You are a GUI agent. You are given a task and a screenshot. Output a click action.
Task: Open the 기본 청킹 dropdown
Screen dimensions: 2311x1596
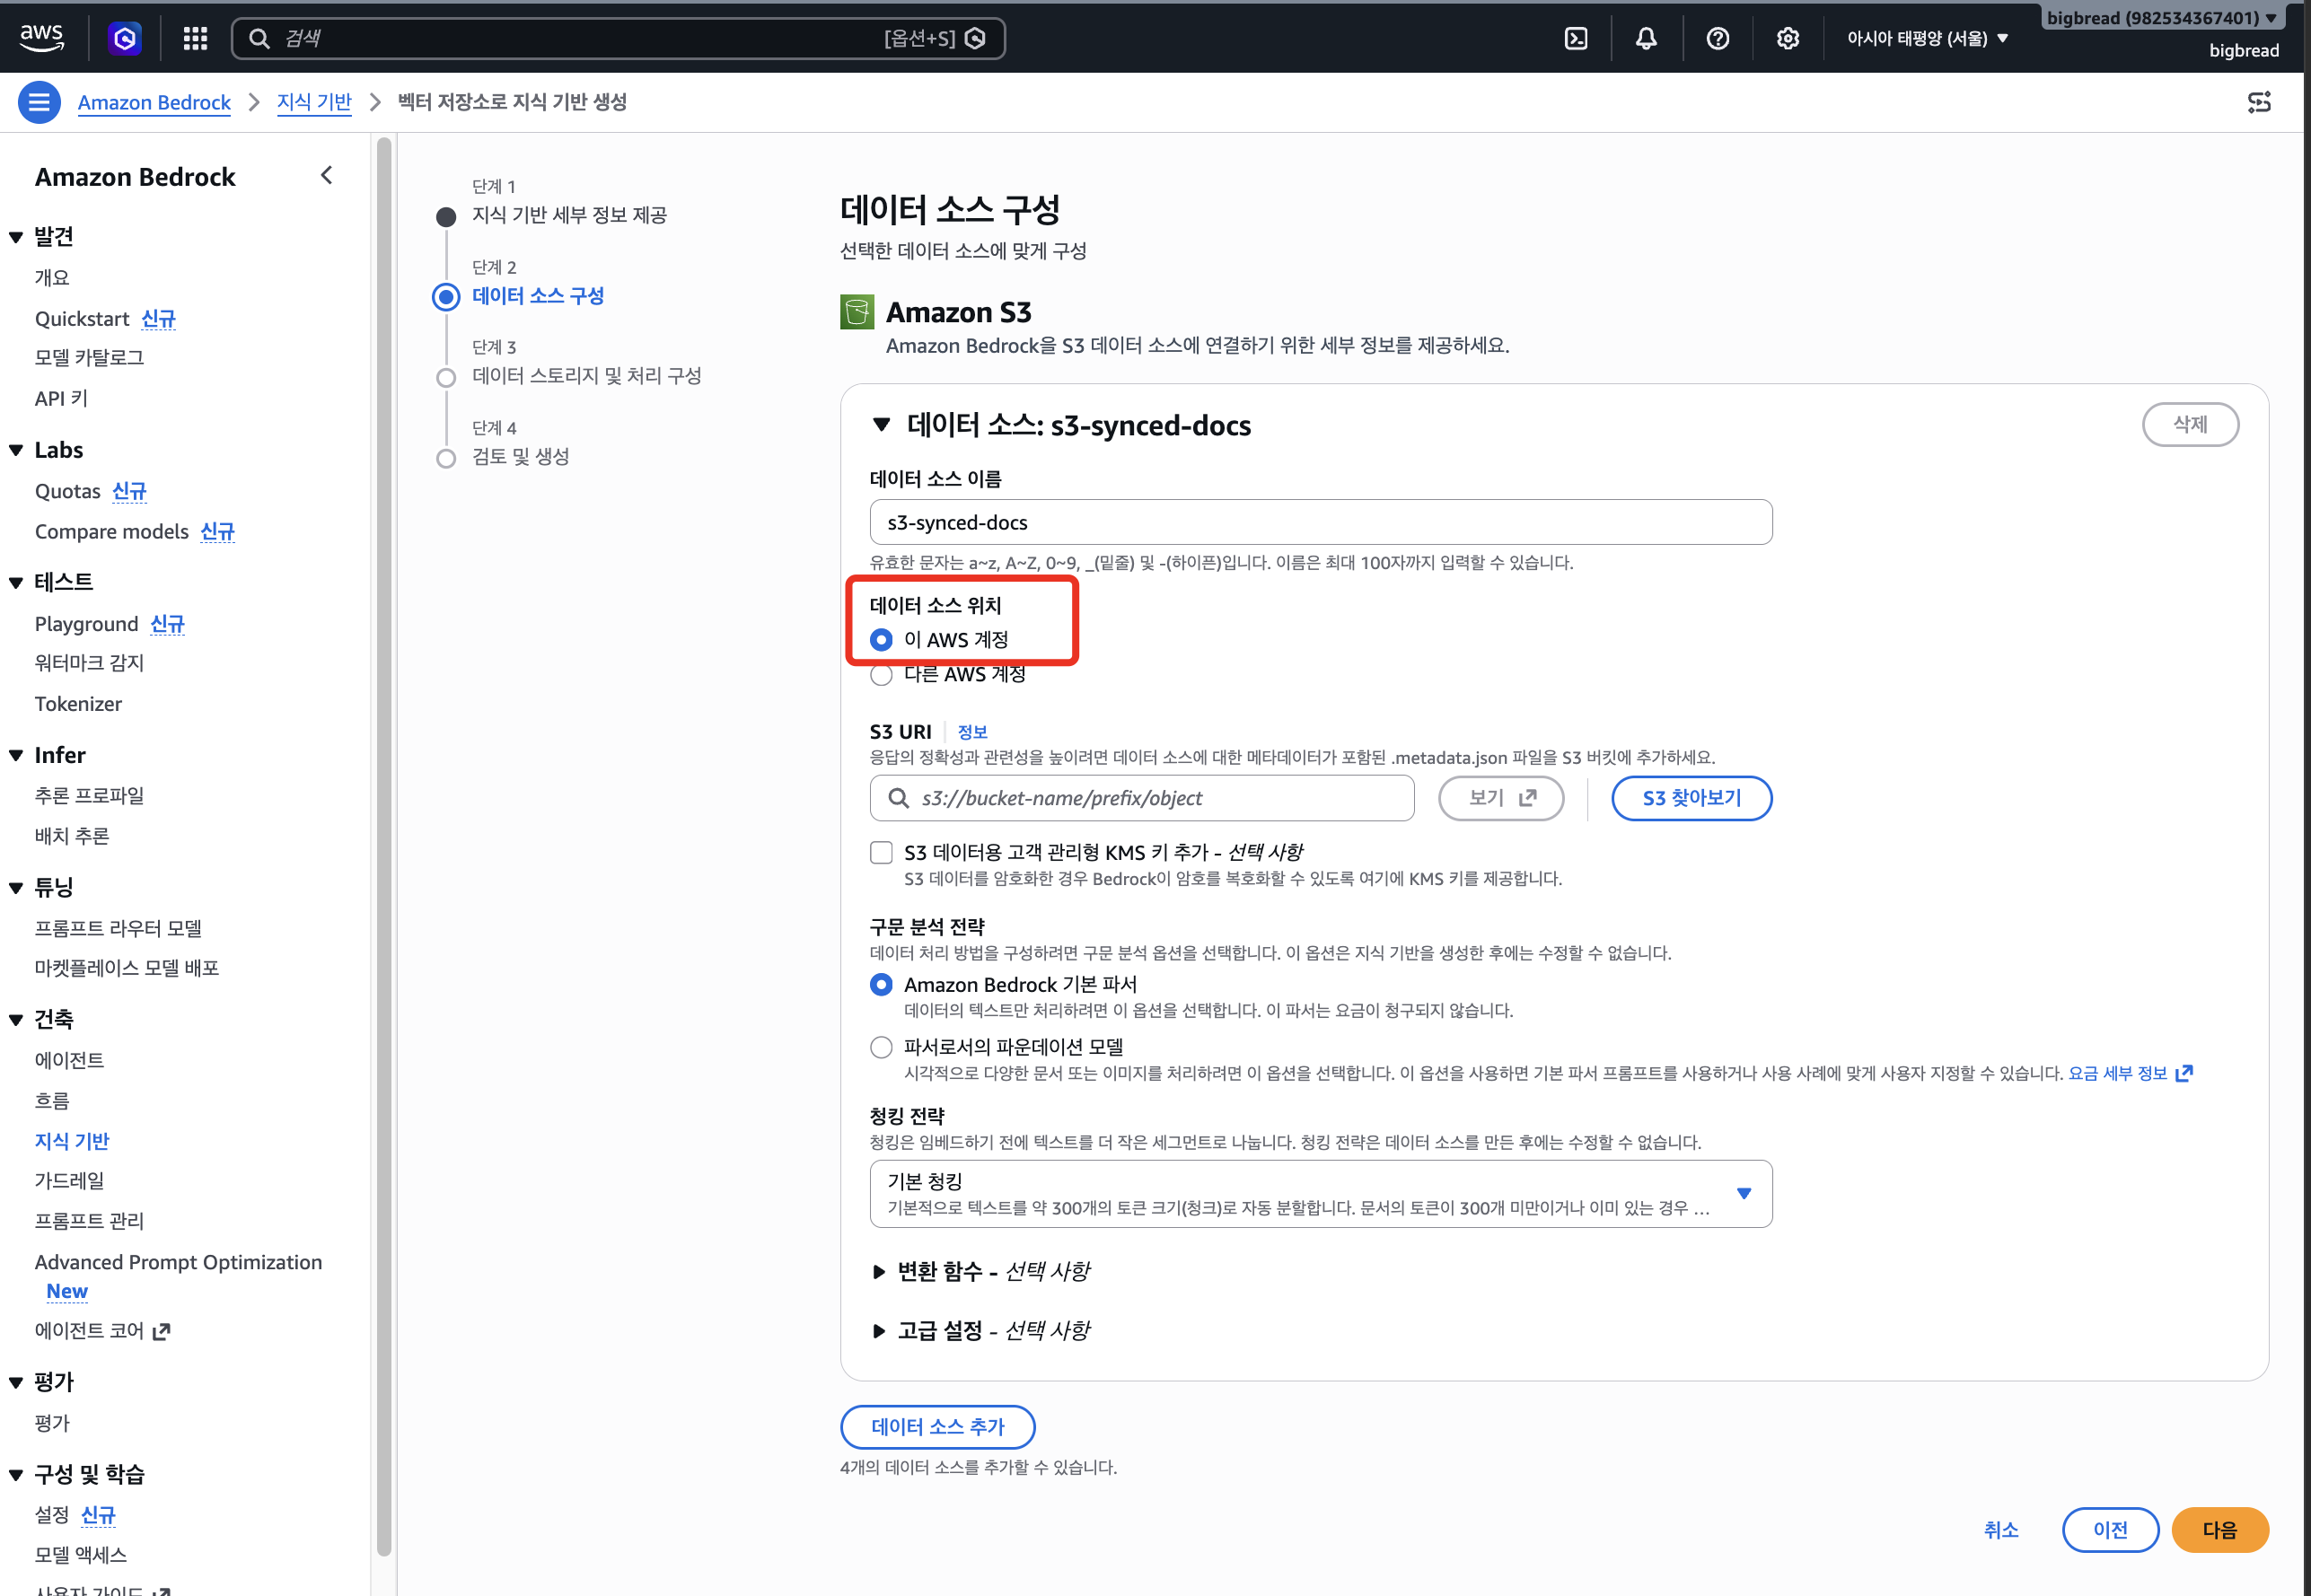coord(1320,1193)
